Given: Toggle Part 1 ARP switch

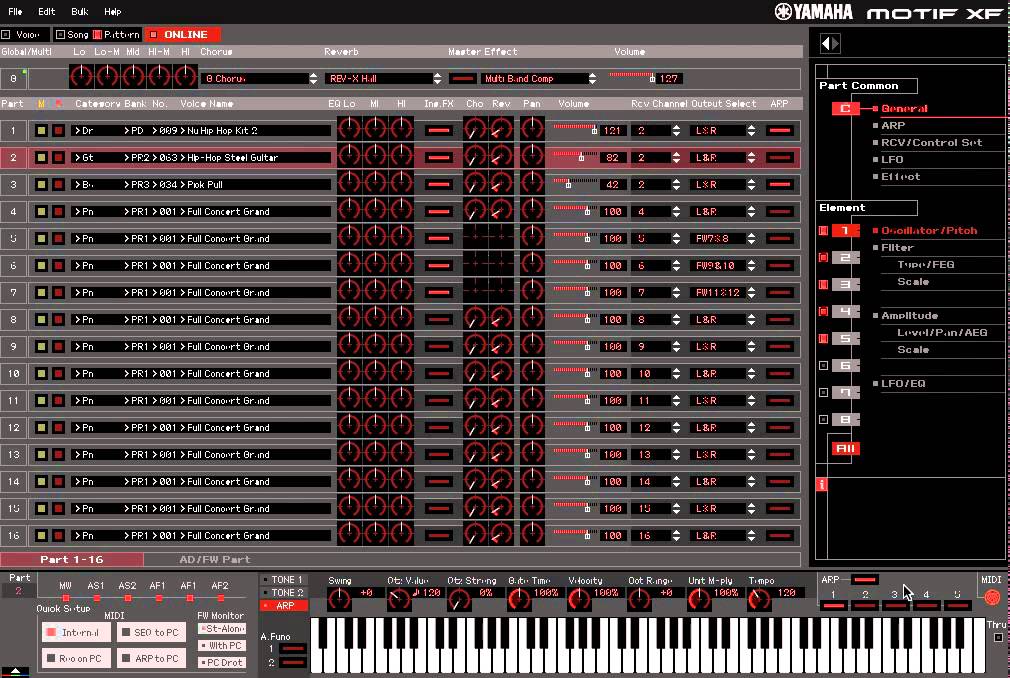Looking at the screenshot, I should (779, 130).
